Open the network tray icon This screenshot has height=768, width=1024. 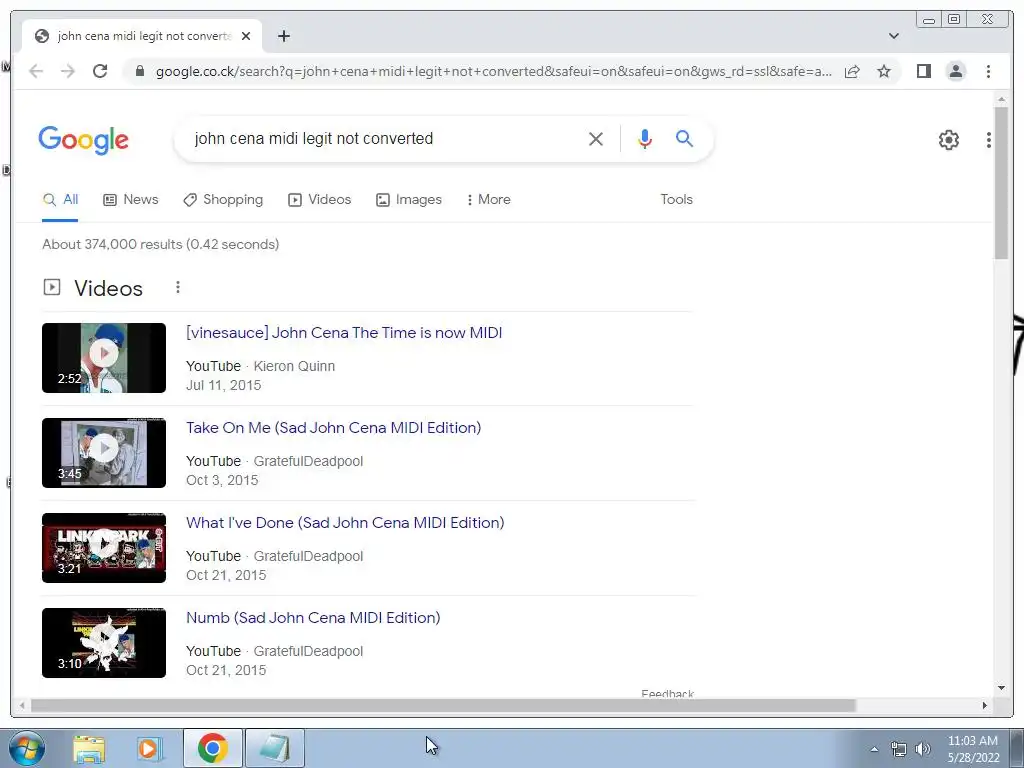[899, 749]
